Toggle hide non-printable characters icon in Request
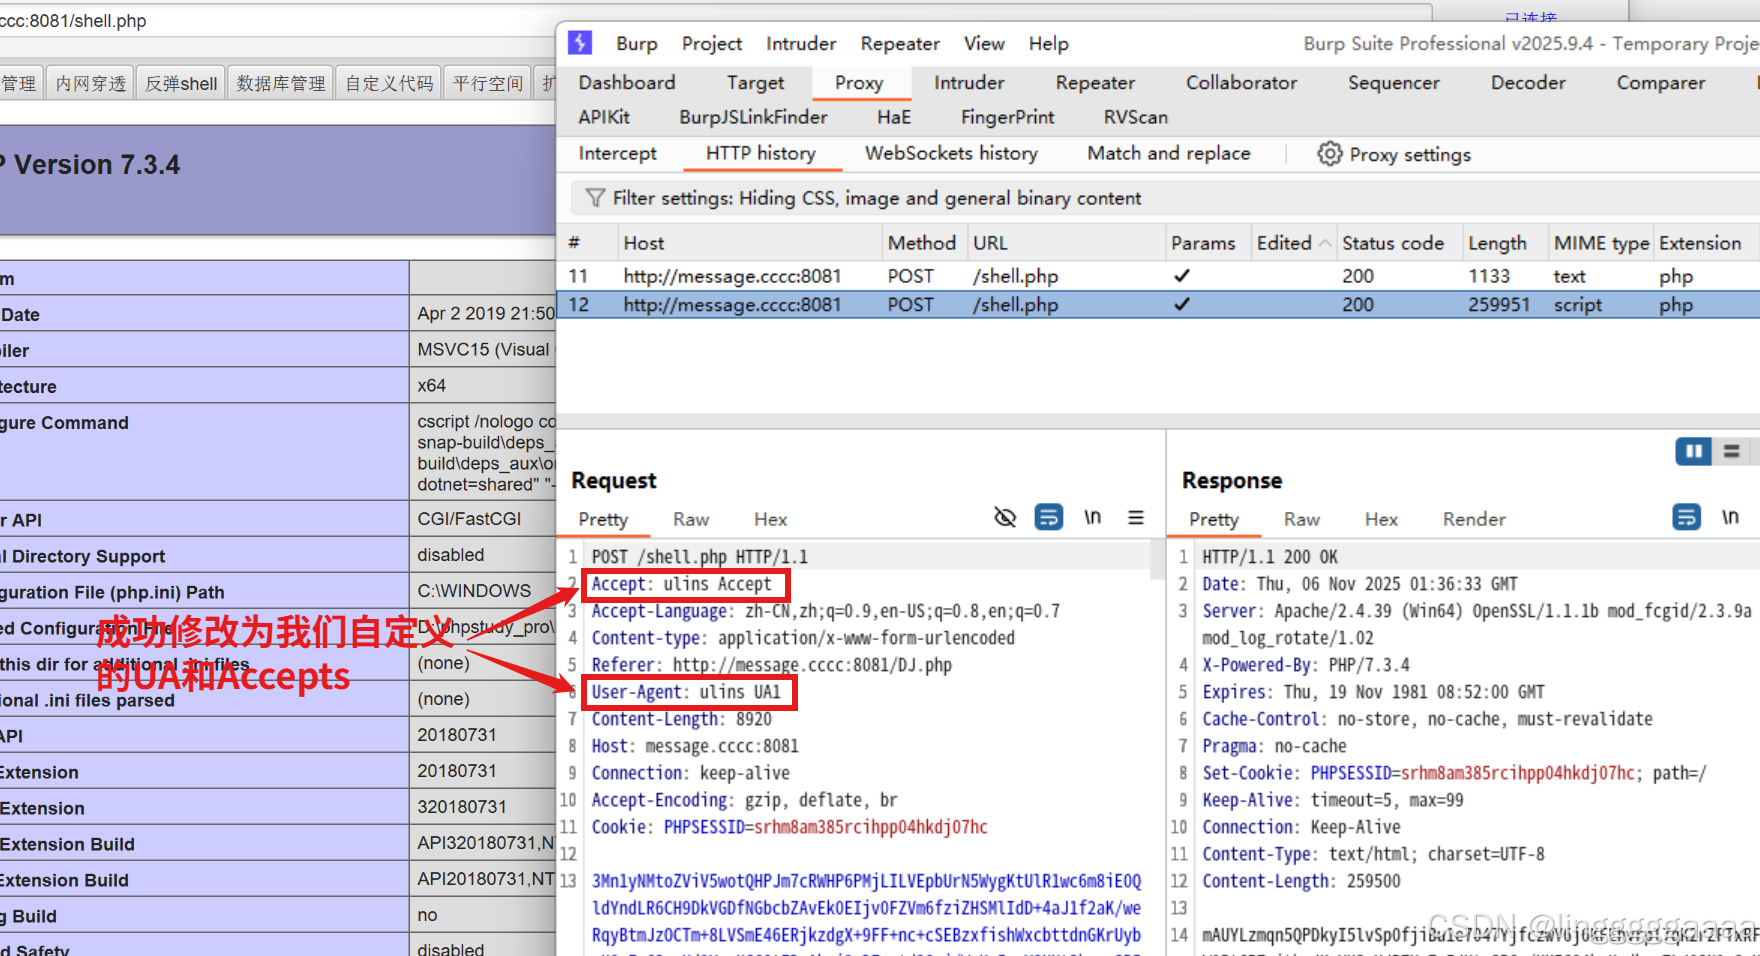This screenshot has height=956, width=1760. point(1005,517)
